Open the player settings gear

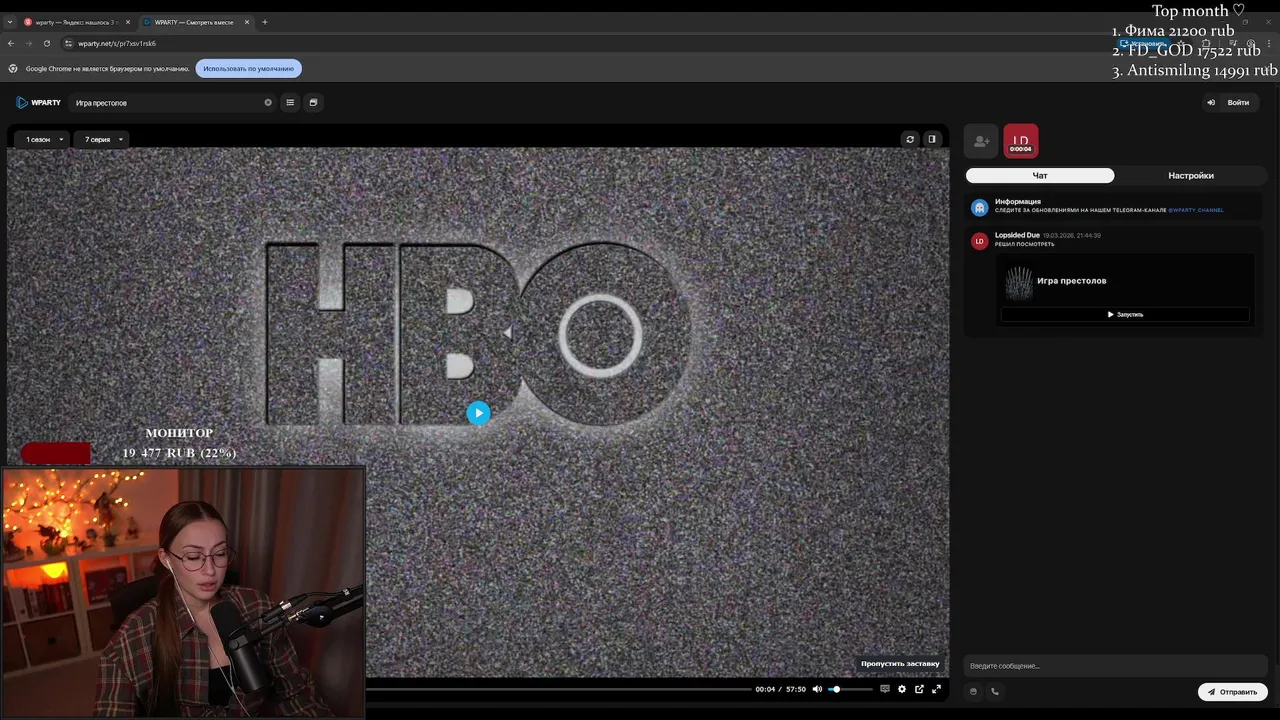pos(902,689)
